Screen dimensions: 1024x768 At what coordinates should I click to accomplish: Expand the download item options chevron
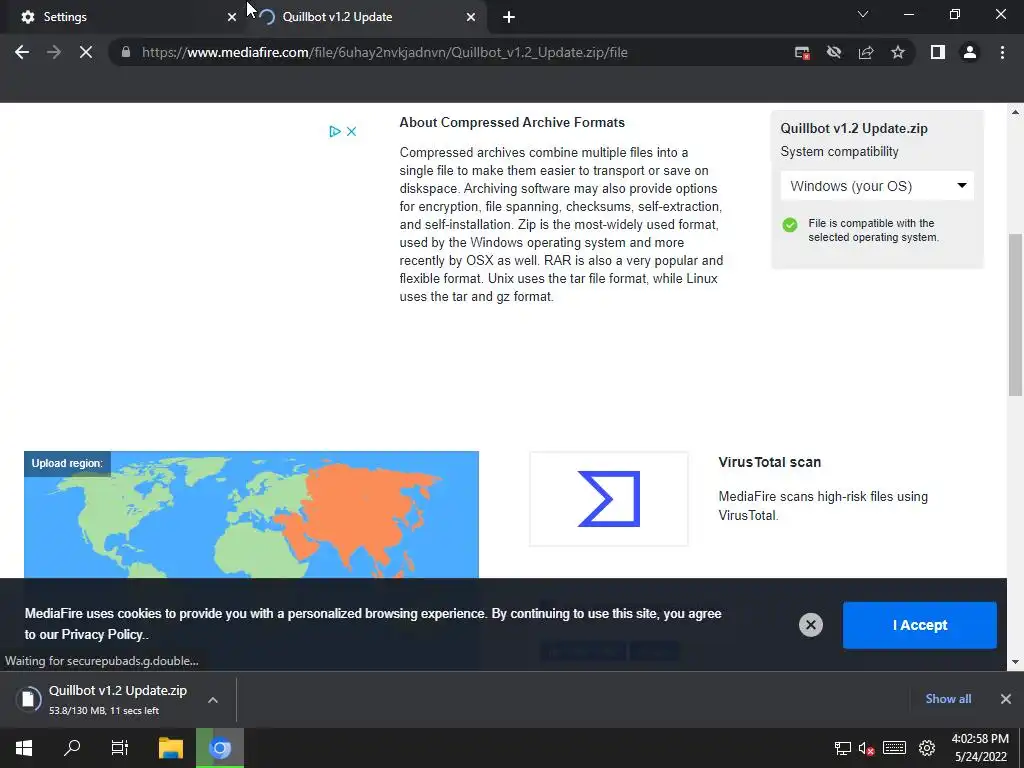(213, 699)
